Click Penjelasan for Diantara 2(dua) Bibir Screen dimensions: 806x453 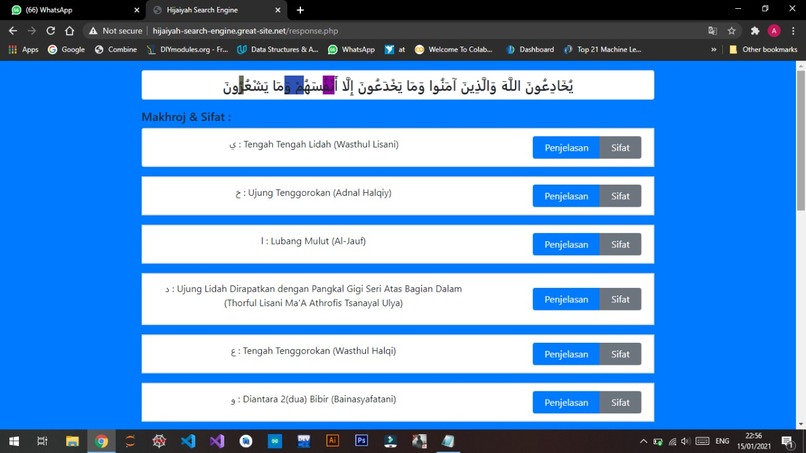566,403
